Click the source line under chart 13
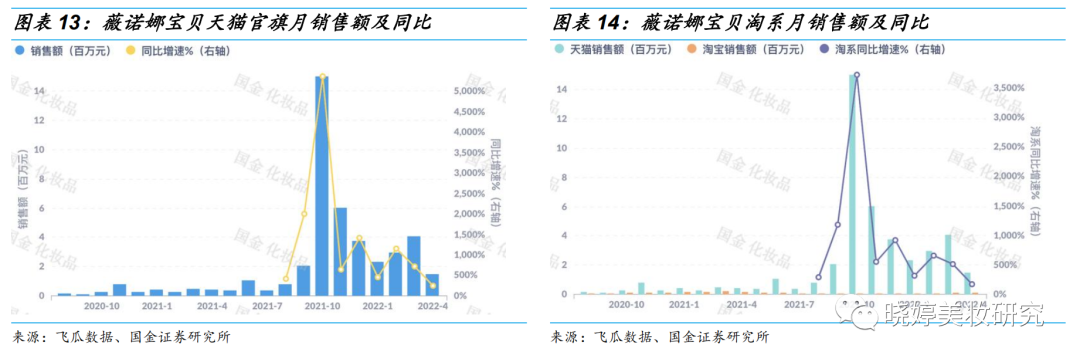Image resolution: width=1080 pixels, height=362 pixels. pyautogui.click(x=121, y=337)
